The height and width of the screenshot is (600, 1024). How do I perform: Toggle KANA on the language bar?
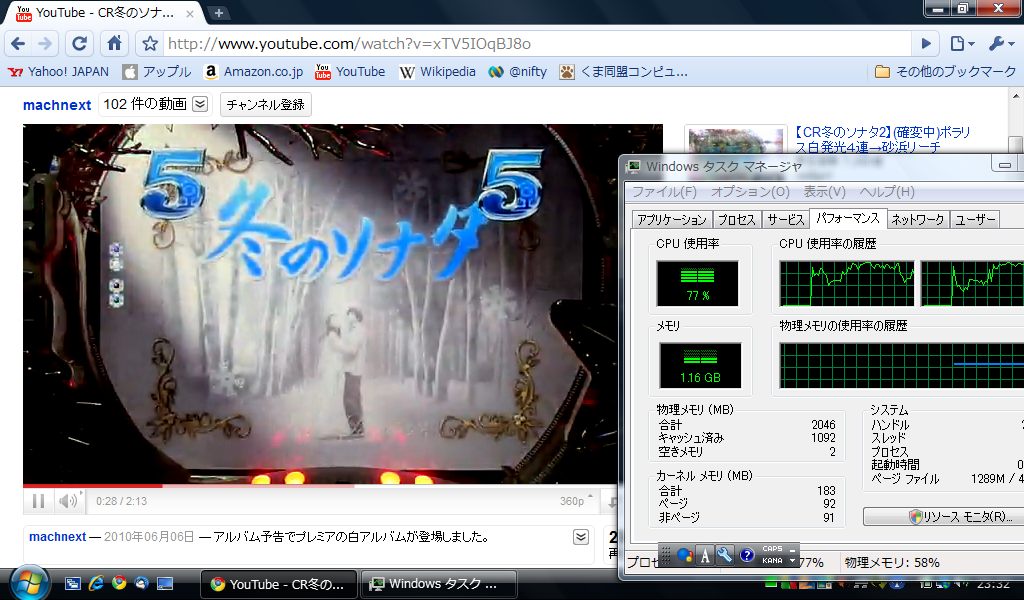(773, 560)
